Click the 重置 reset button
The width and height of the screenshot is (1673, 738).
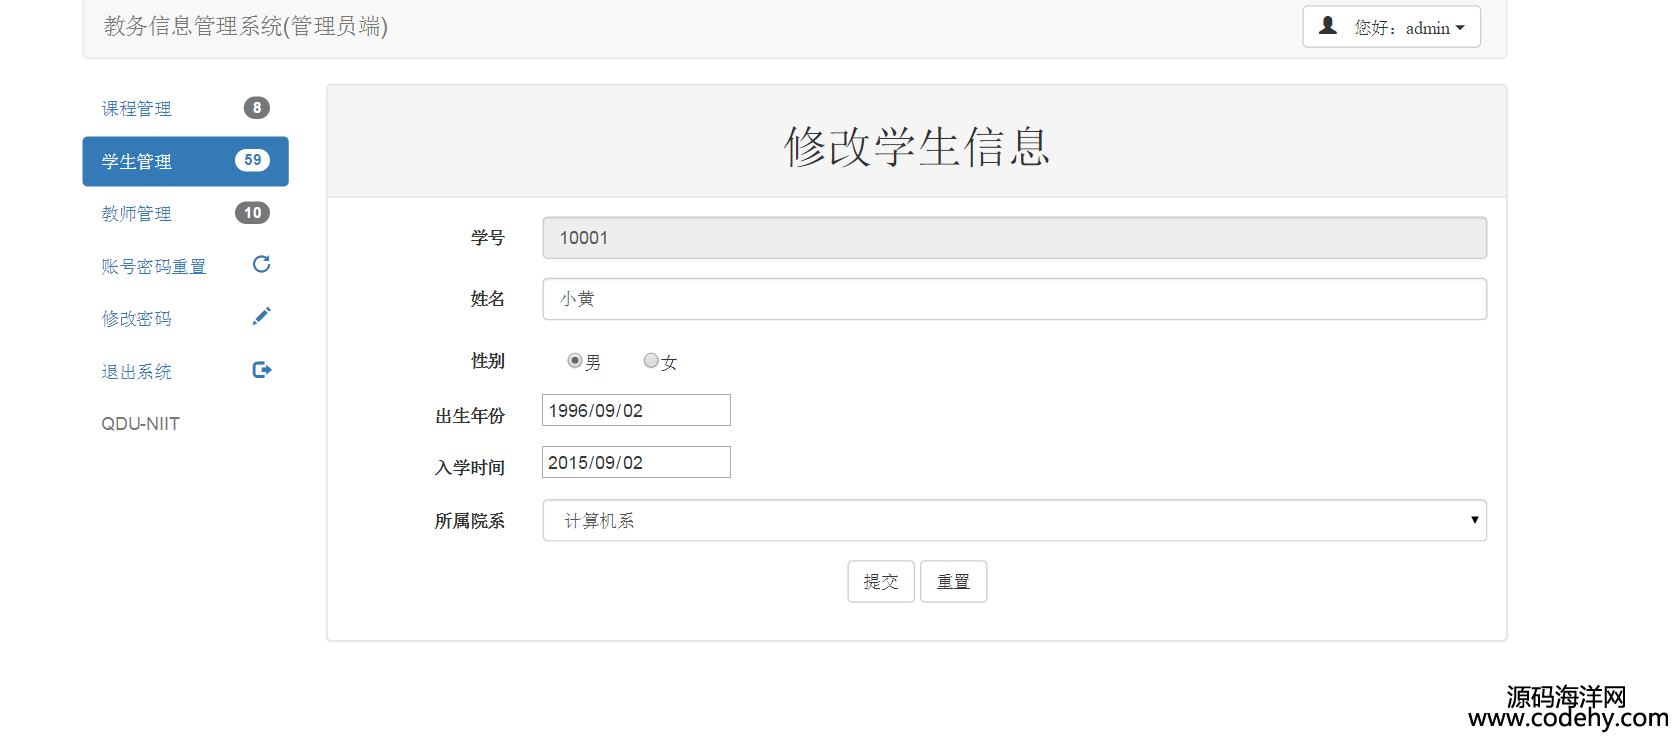[953, 581]
